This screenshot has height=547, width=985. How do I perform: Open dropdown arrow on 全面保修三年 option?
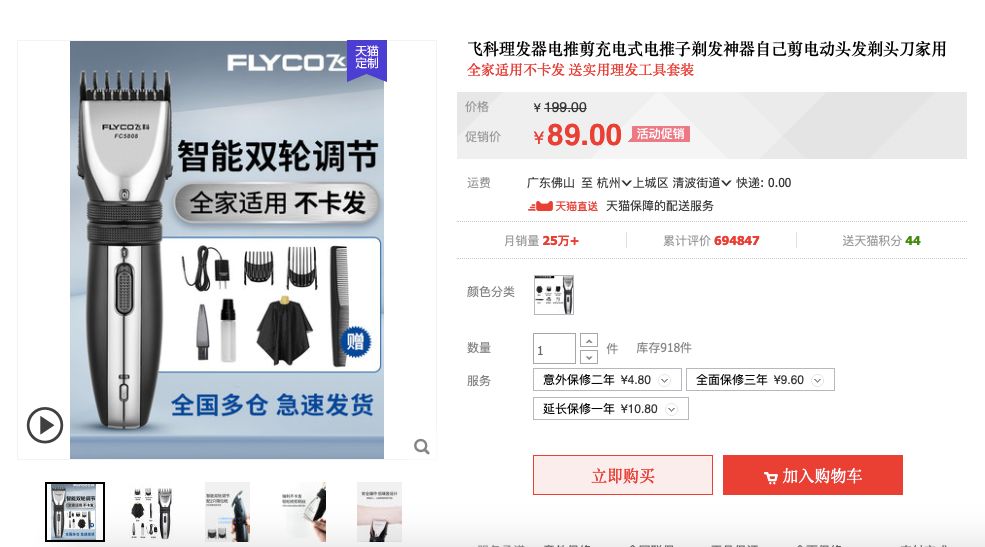817,381
